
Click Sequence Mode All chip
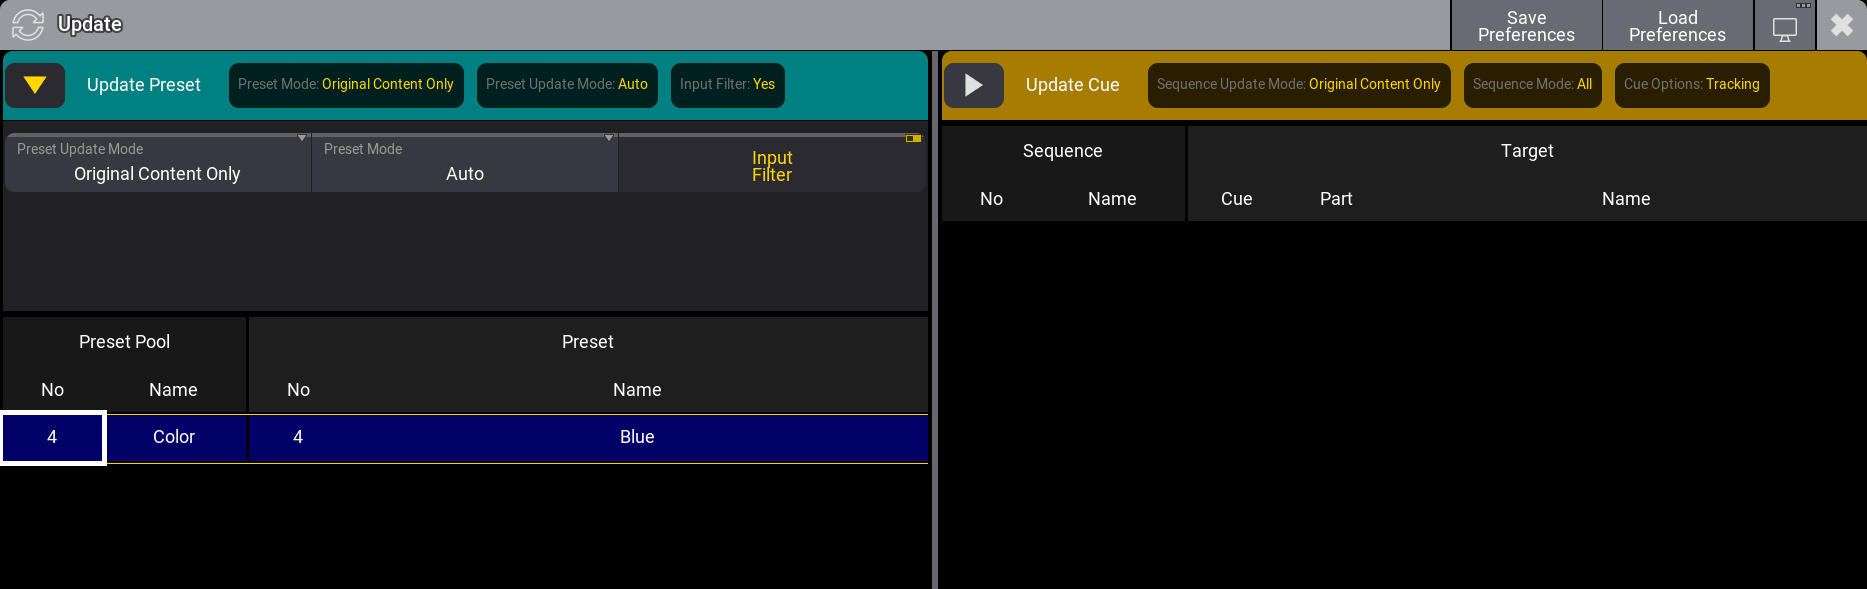(1532, 85)
